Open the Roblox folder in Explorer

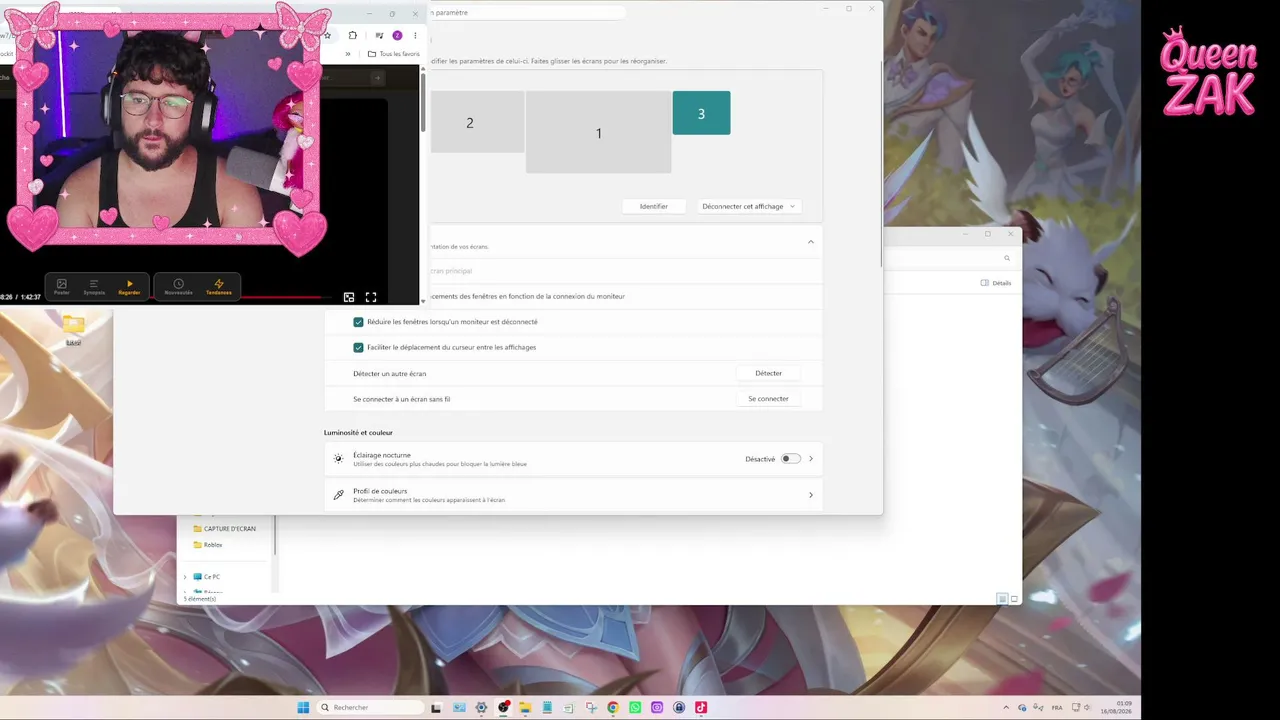tap(207, 545)
